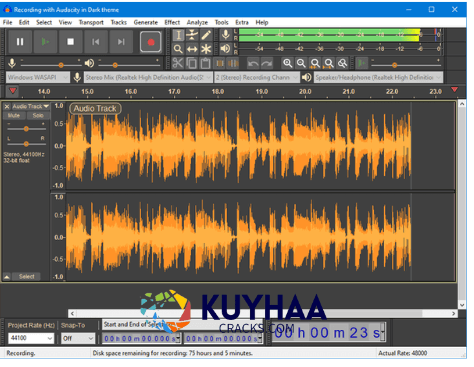Click the Silence audio icon
The width and height of the screenshot is (474, 367).
tap(233, 63)
